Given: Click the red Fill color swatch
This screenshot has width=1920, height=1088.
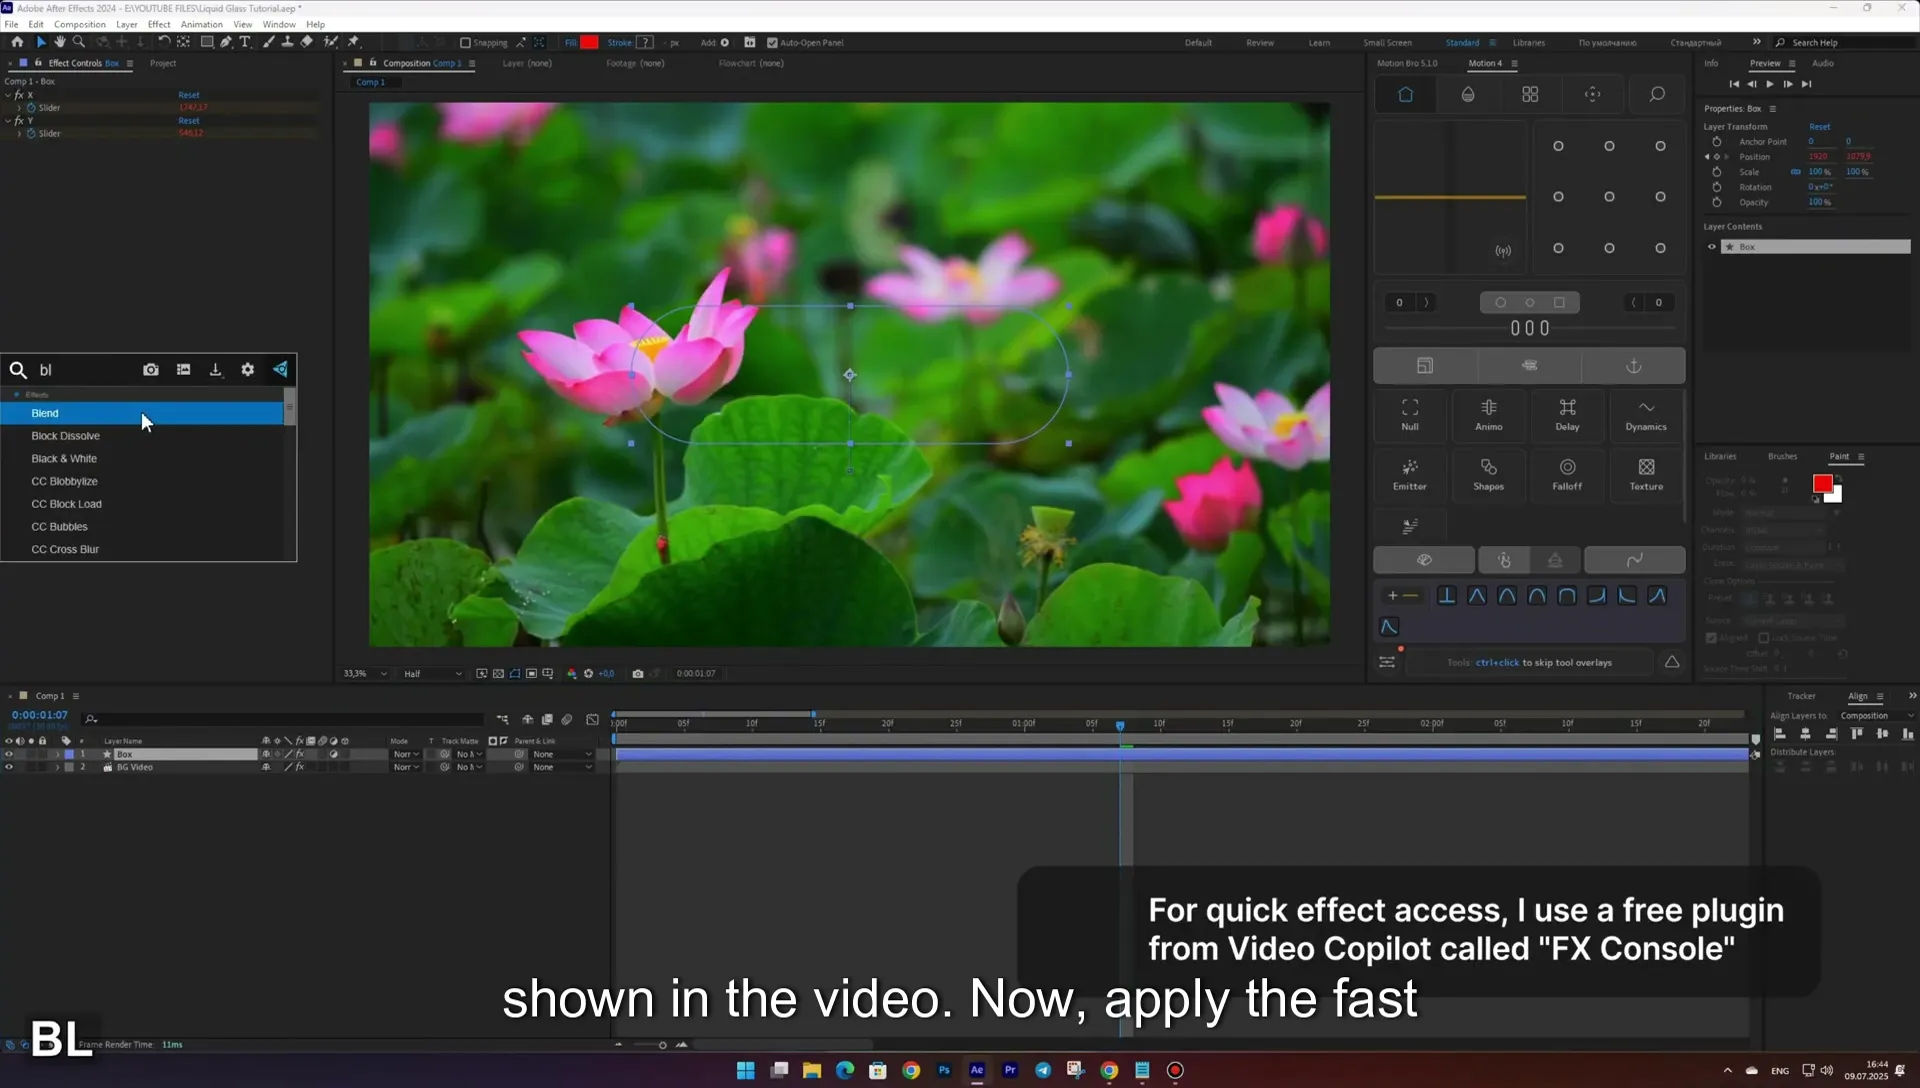Looking at the screenshot, I should coord(590,42).
